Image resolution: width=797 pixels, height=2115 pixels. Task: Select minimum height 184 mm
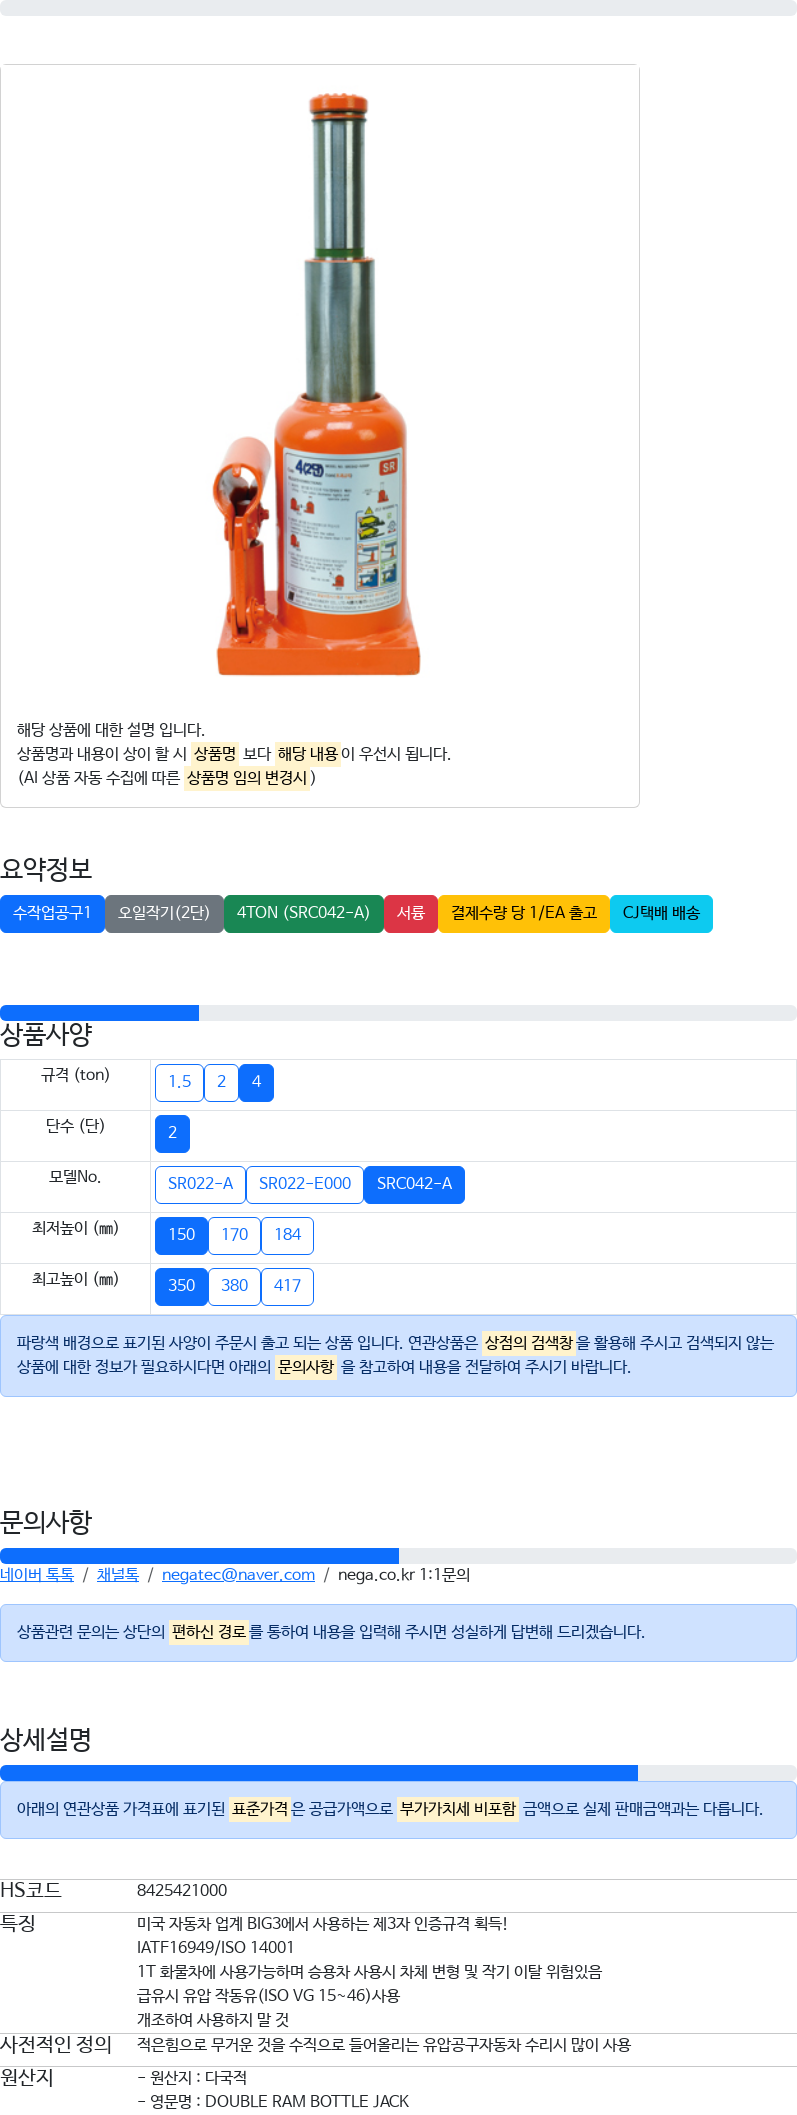click(287, 1235)
